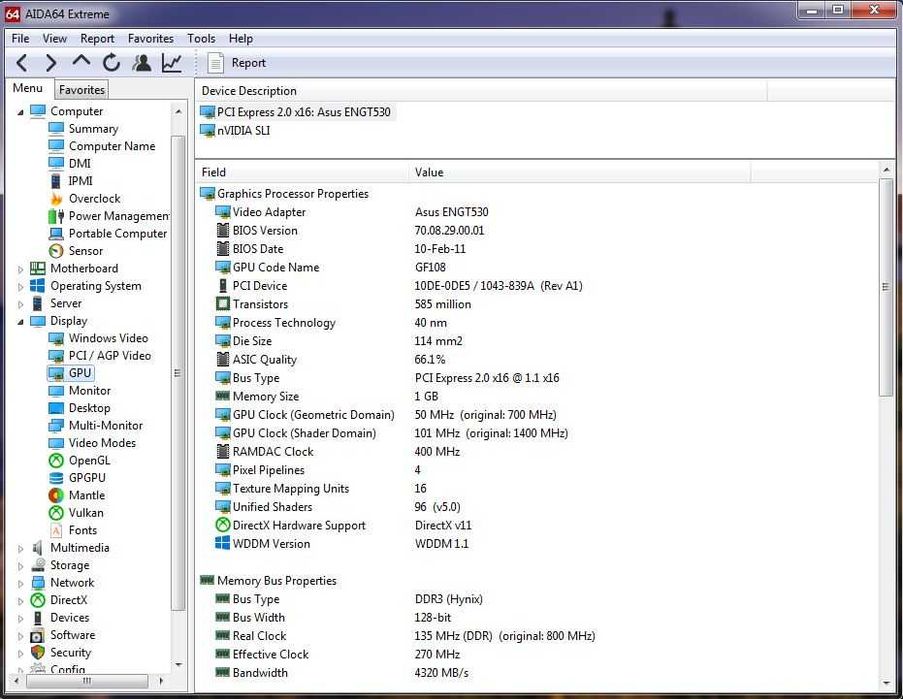Screen dimensions: 903x699
Task: Select the Power Management battery icon
Action: [x=56, y=216]
